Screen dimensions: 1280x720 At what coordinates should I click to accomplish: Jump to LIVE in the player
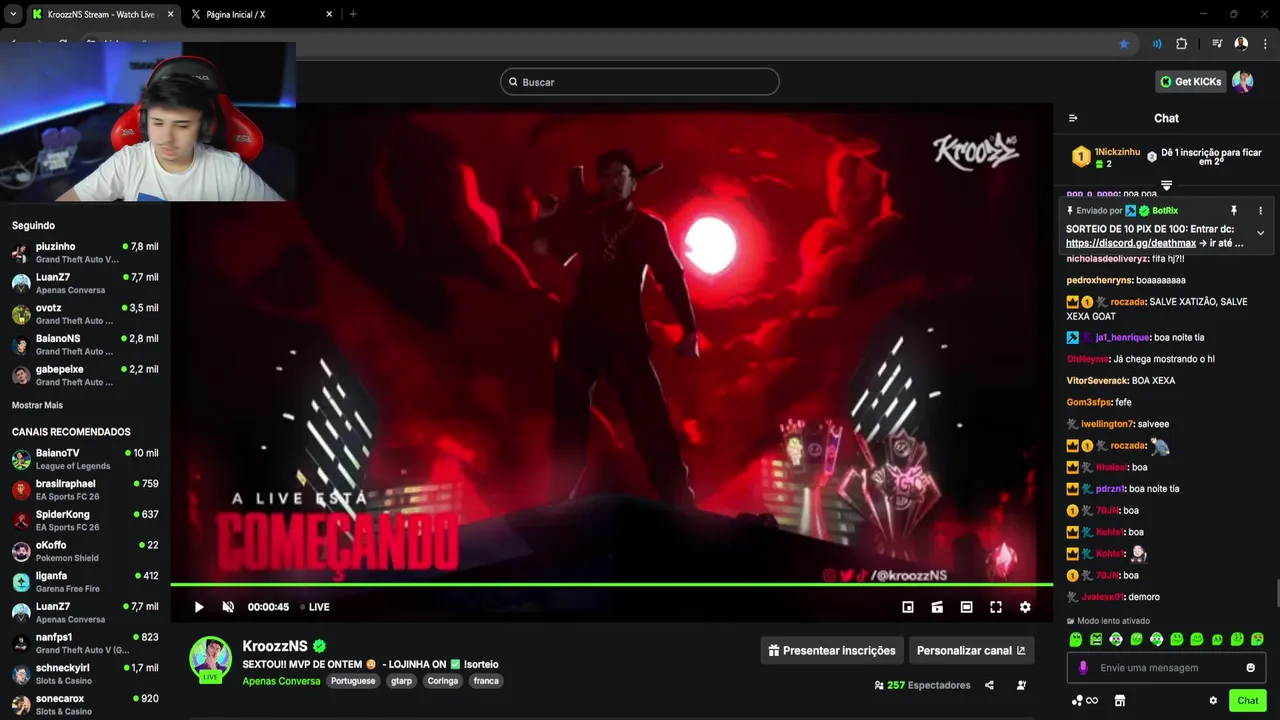(x=314, y=607)
